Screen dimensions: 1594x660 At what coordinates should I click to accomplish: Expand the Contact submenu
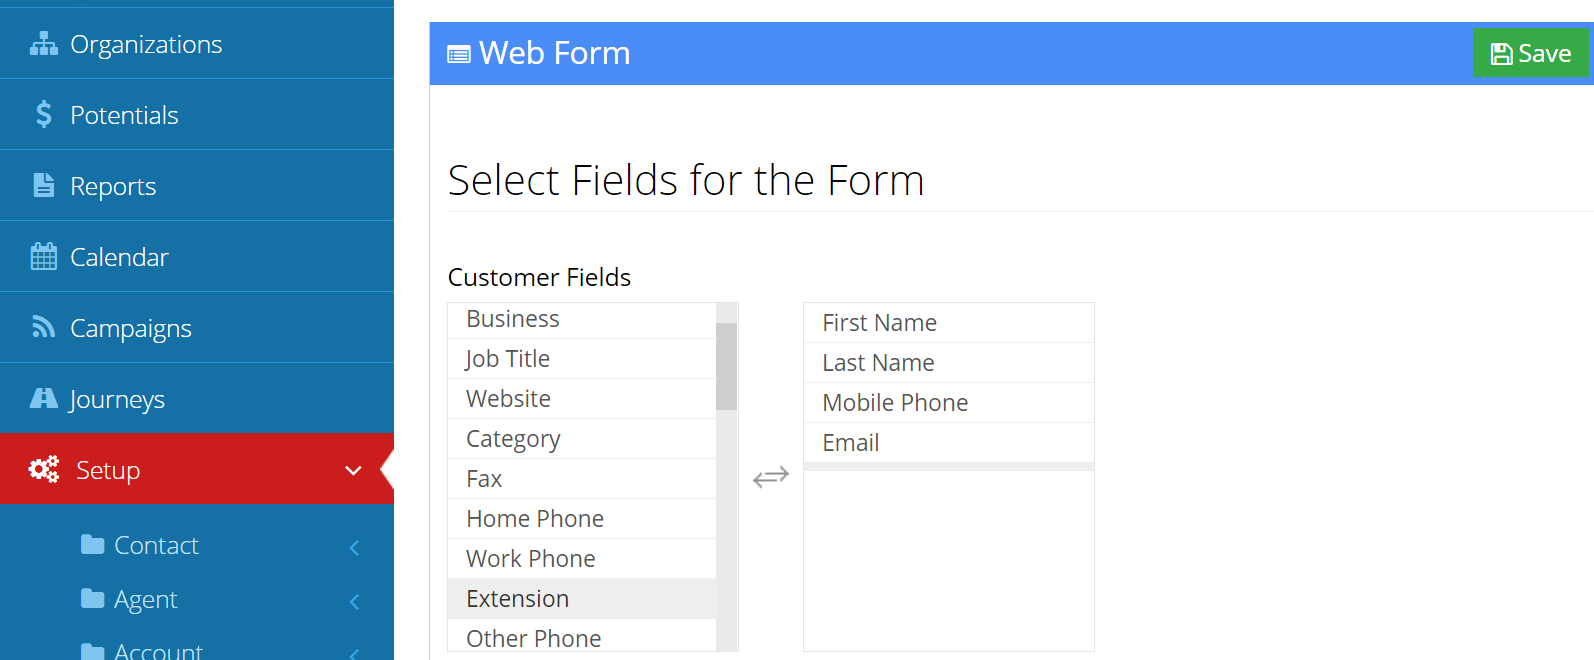point(354,546)
